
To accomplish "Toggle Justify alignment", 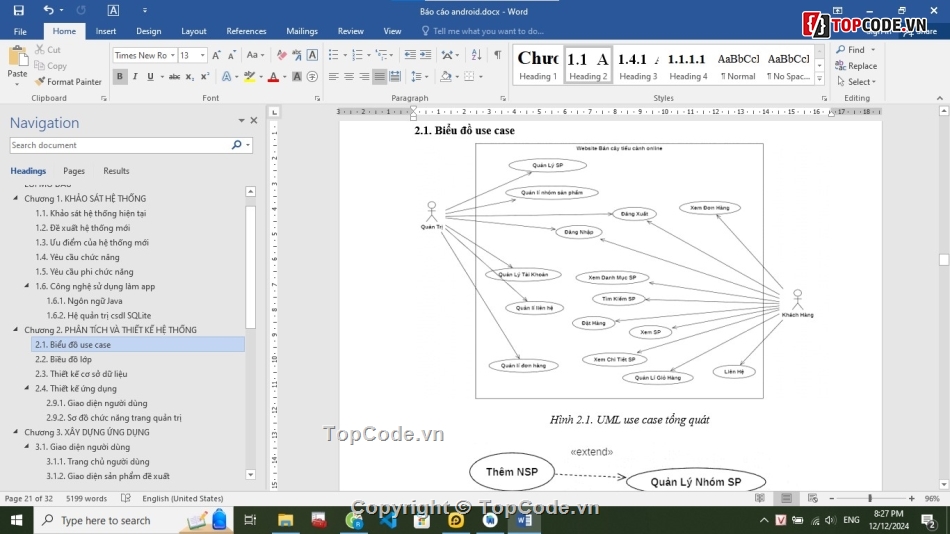I will [x=379, y=77].
